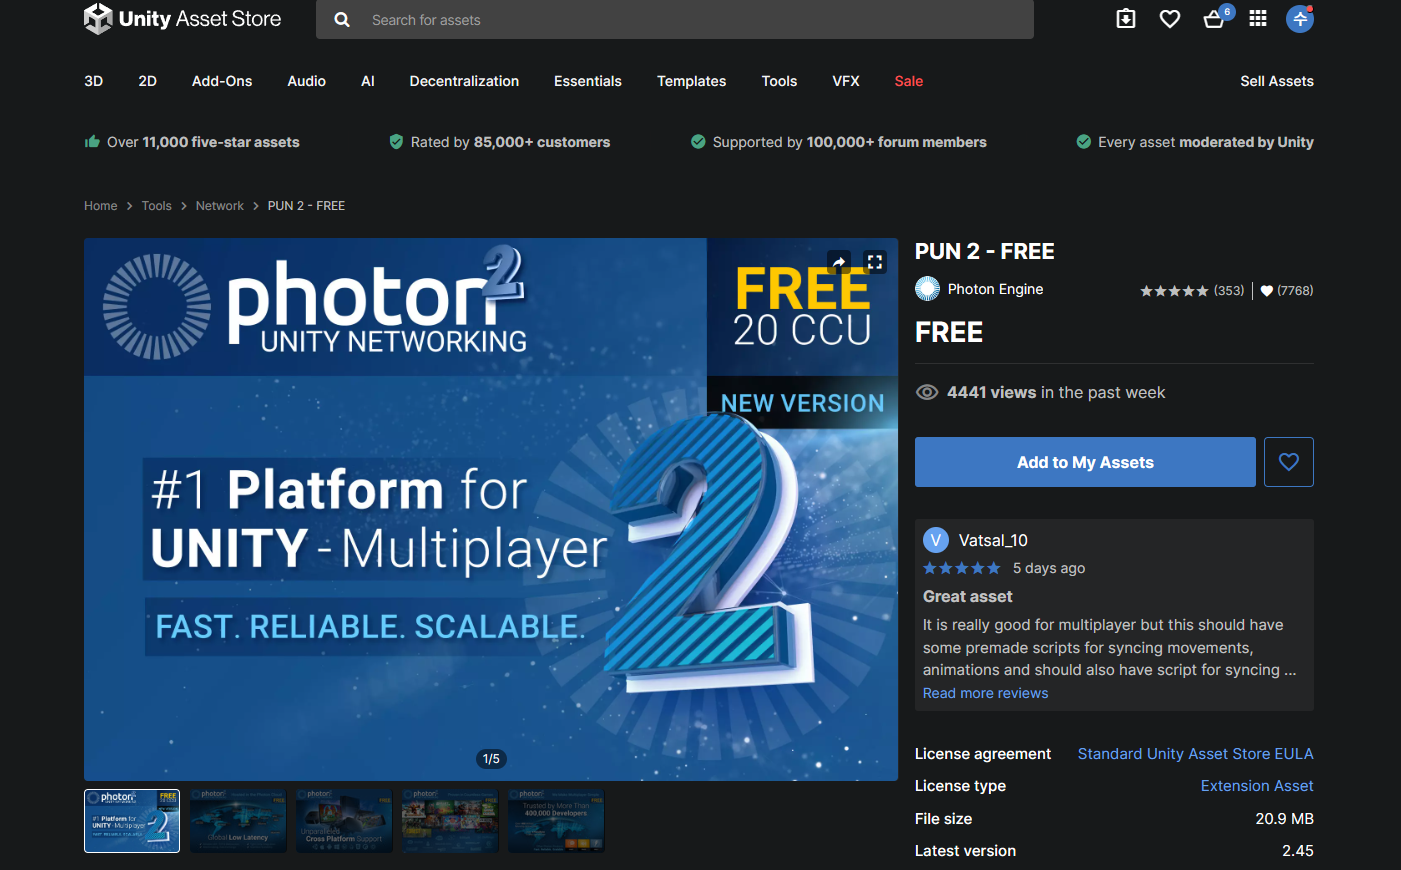Click the thumbs-up five-star assets icon
This screenshot has width=1401, height=870.
coord(92,142)
